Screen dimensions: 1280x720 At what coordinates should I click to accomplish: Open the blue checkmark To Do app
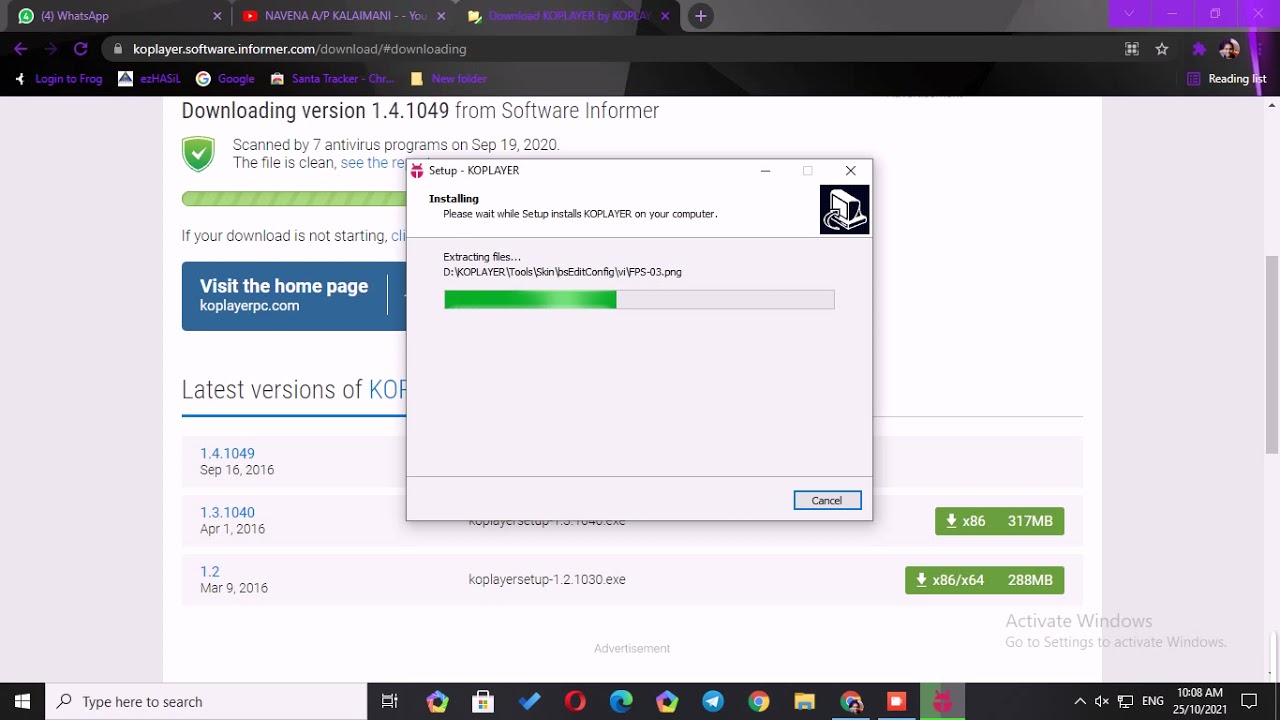click(x=529, y=701)
